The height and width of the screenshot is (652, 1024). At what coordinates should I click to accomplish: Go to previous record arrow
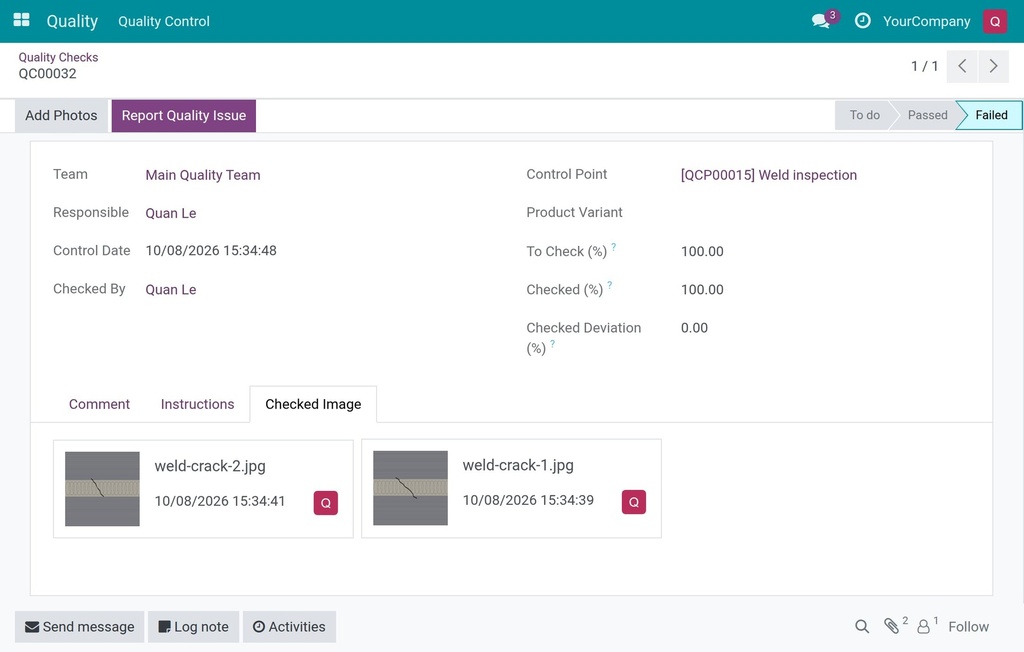tap(962, 66)
